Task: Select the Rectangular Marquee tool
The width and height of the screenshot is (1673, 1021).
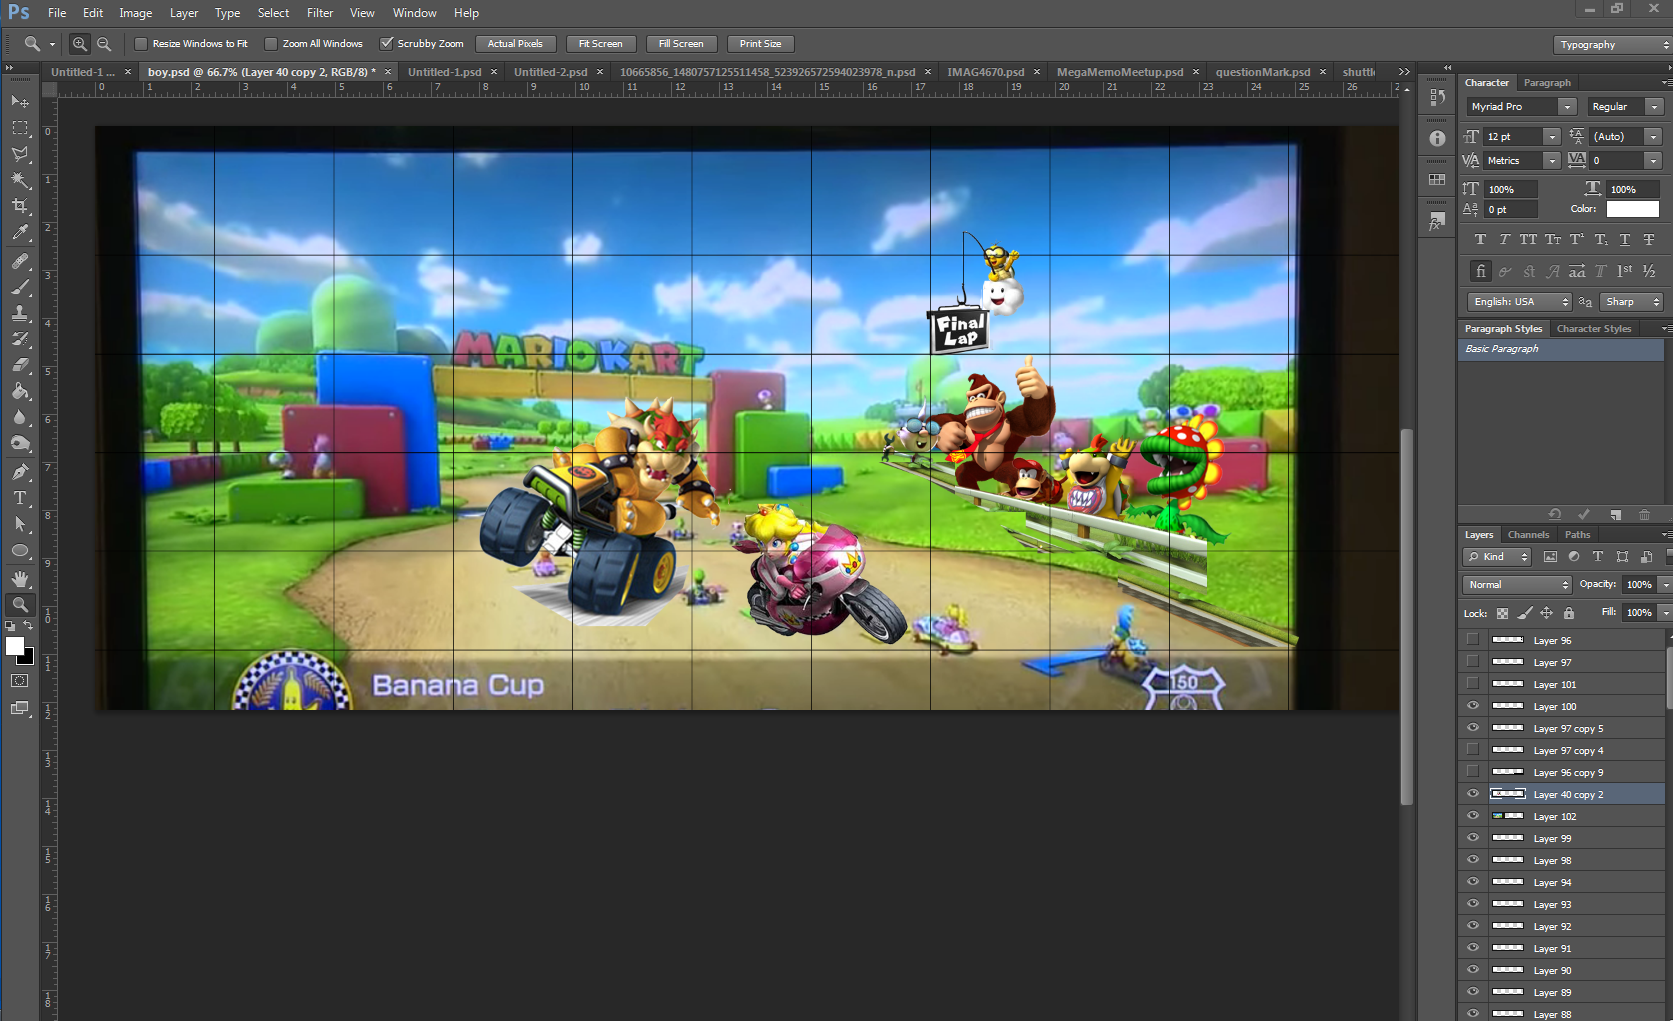Action: click(x=20, y=128)
